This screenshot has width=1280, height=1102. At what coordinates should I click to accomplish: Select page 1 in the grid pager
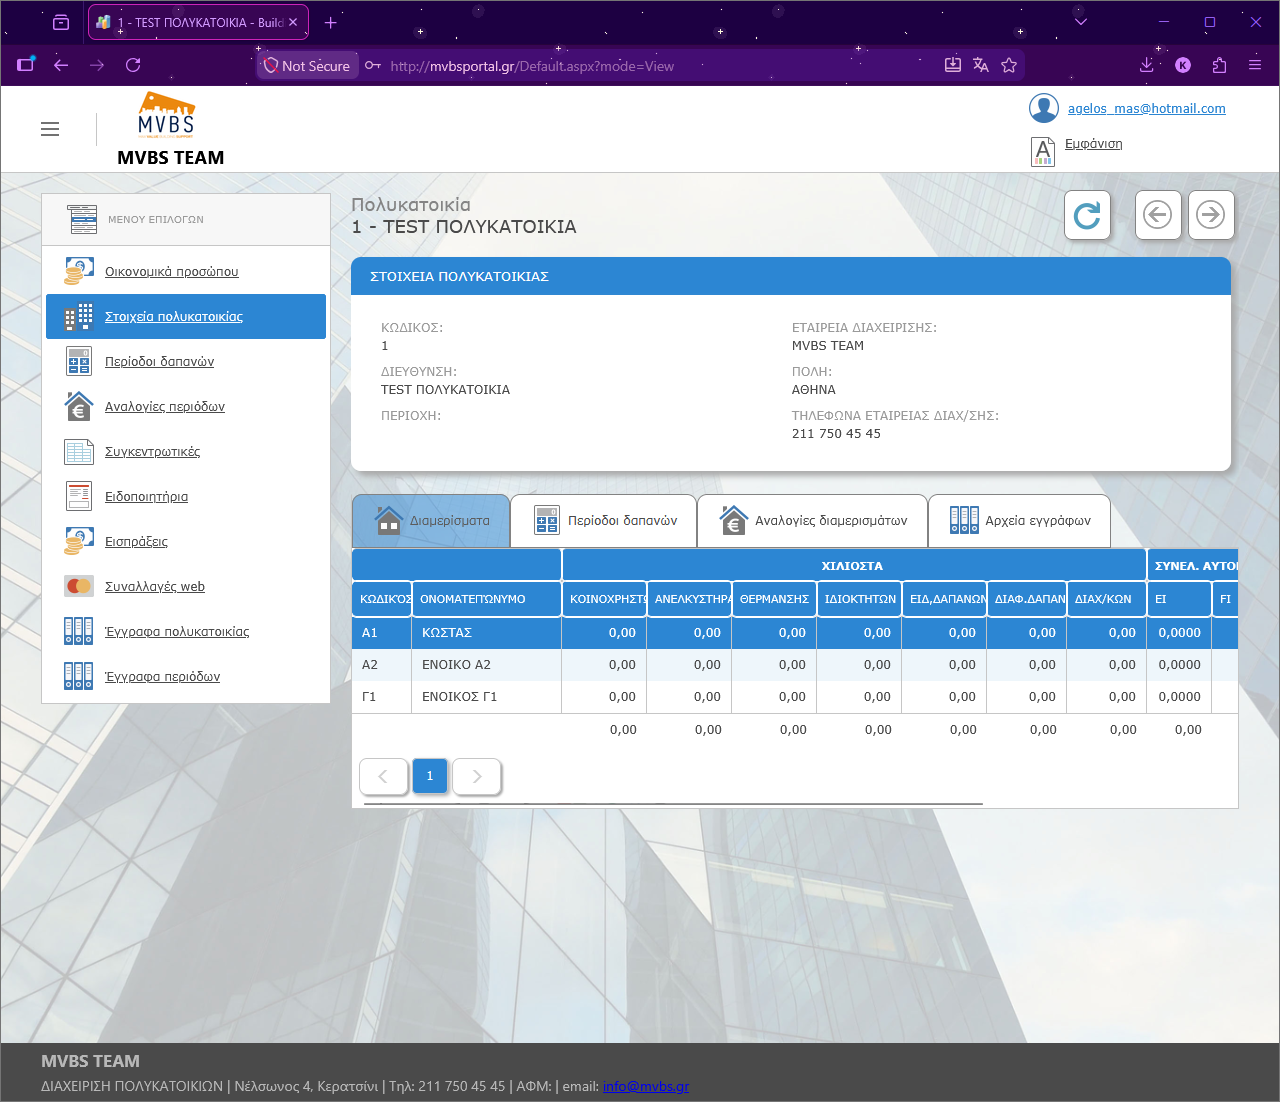pos(430,776)
